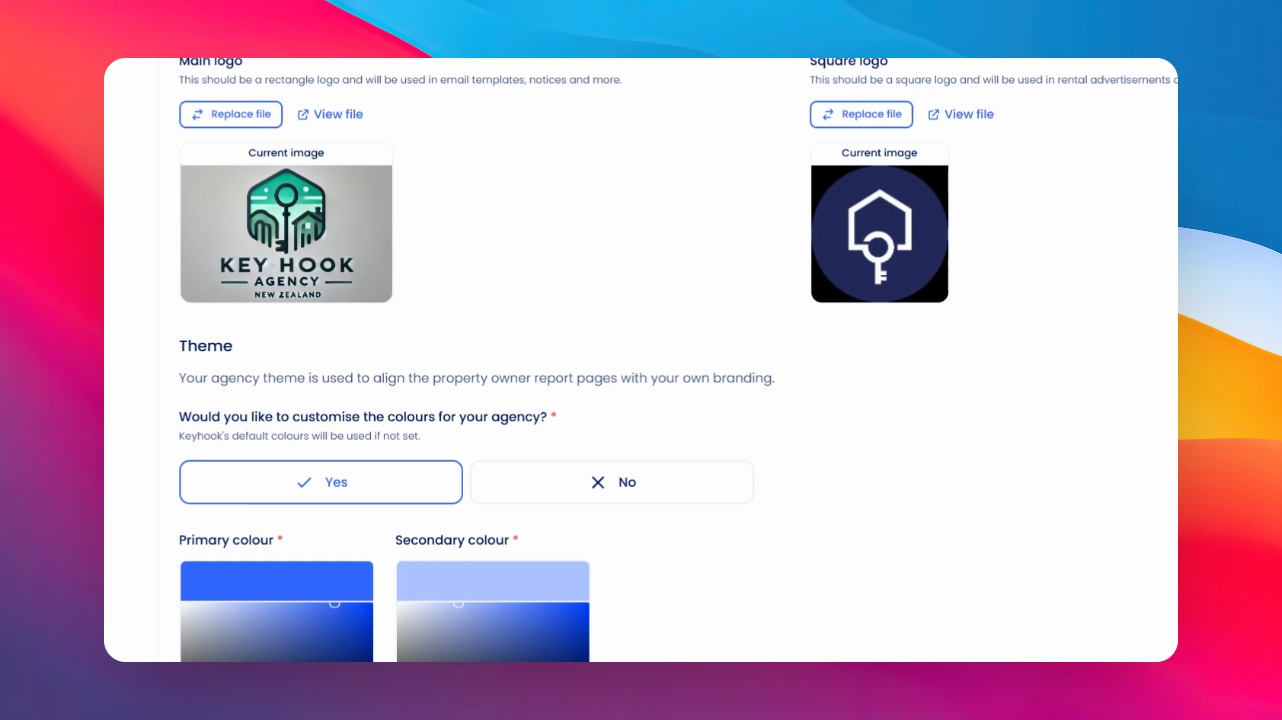Open View file link for Main logo

pos(330,114)
